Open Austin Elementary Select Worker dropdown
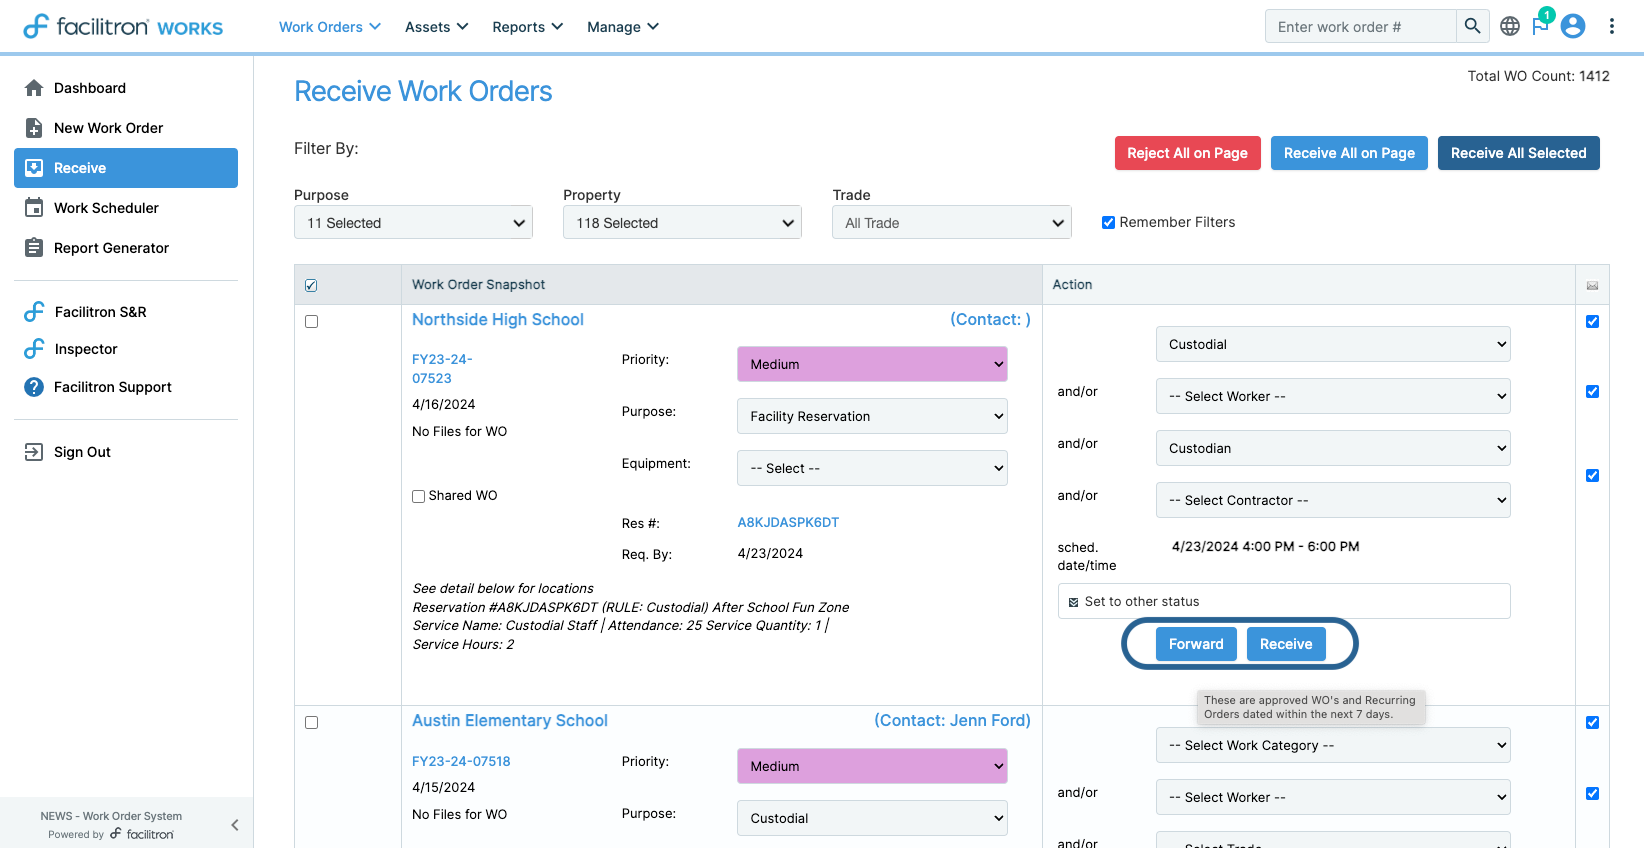 (x=1333, y=797)
